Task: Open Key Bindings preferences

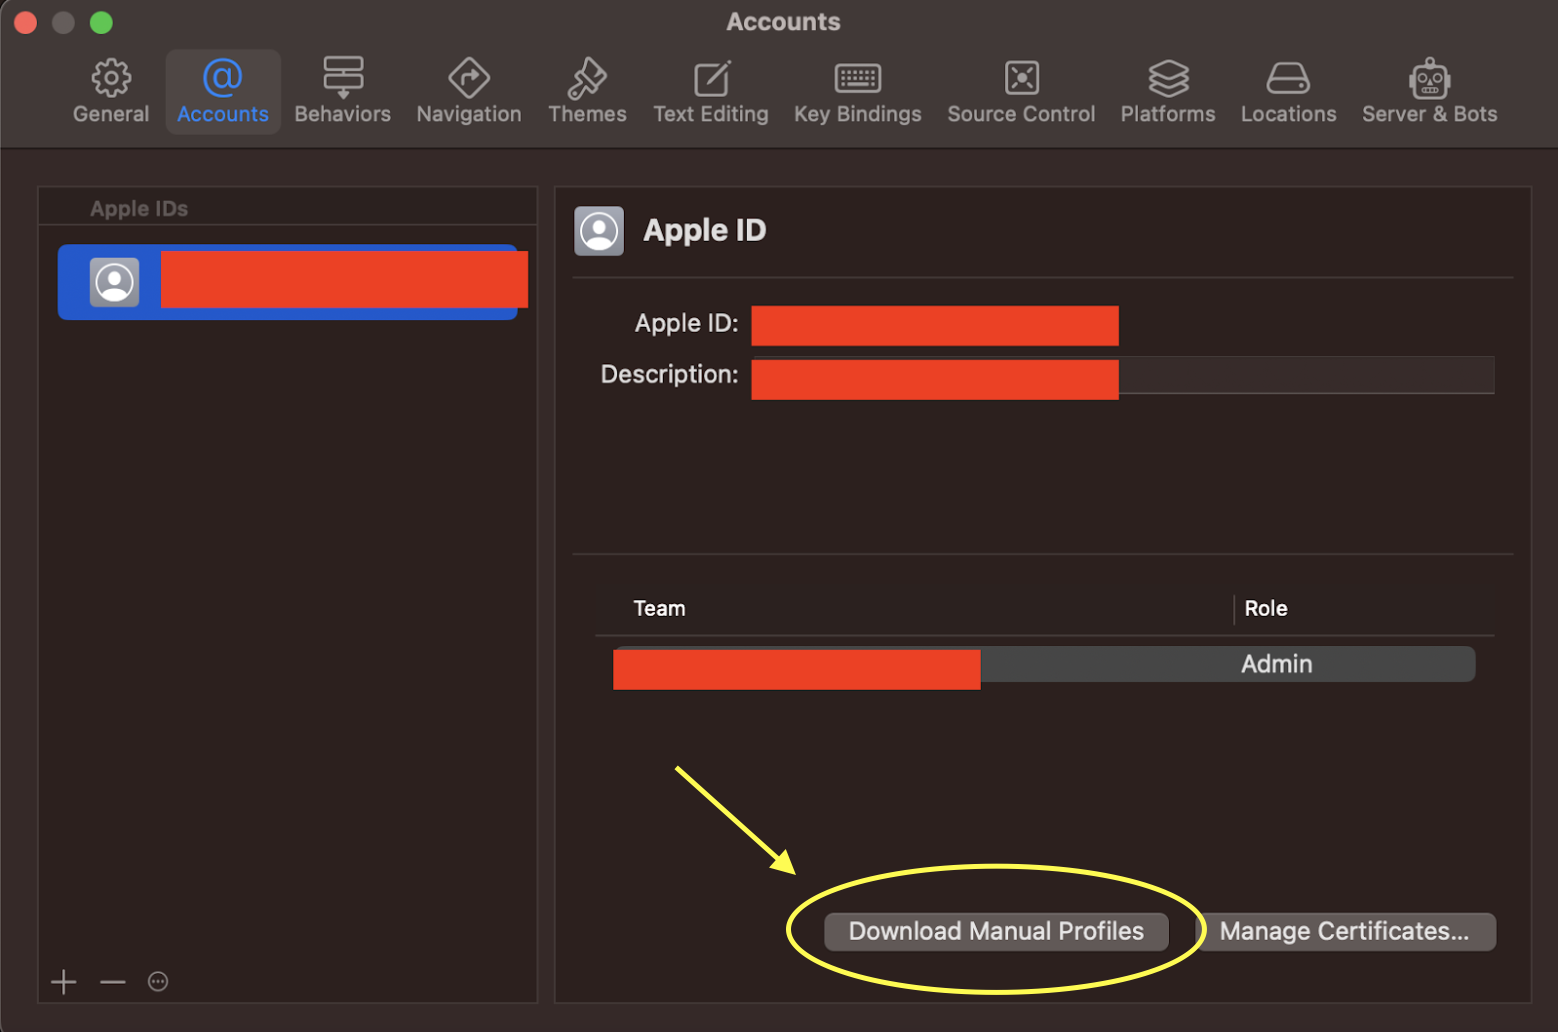Action: coord(858,92)
